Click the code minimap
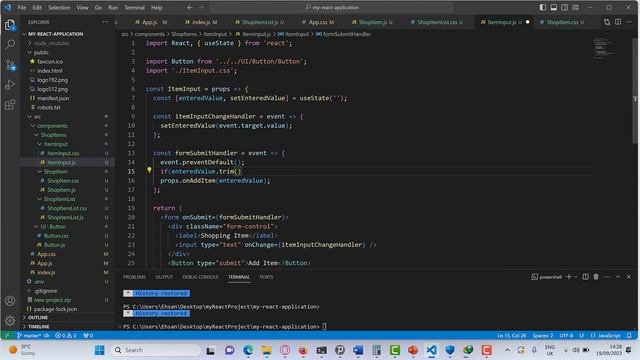Screen dimensions: 640x360 click(x=604, y=48)
